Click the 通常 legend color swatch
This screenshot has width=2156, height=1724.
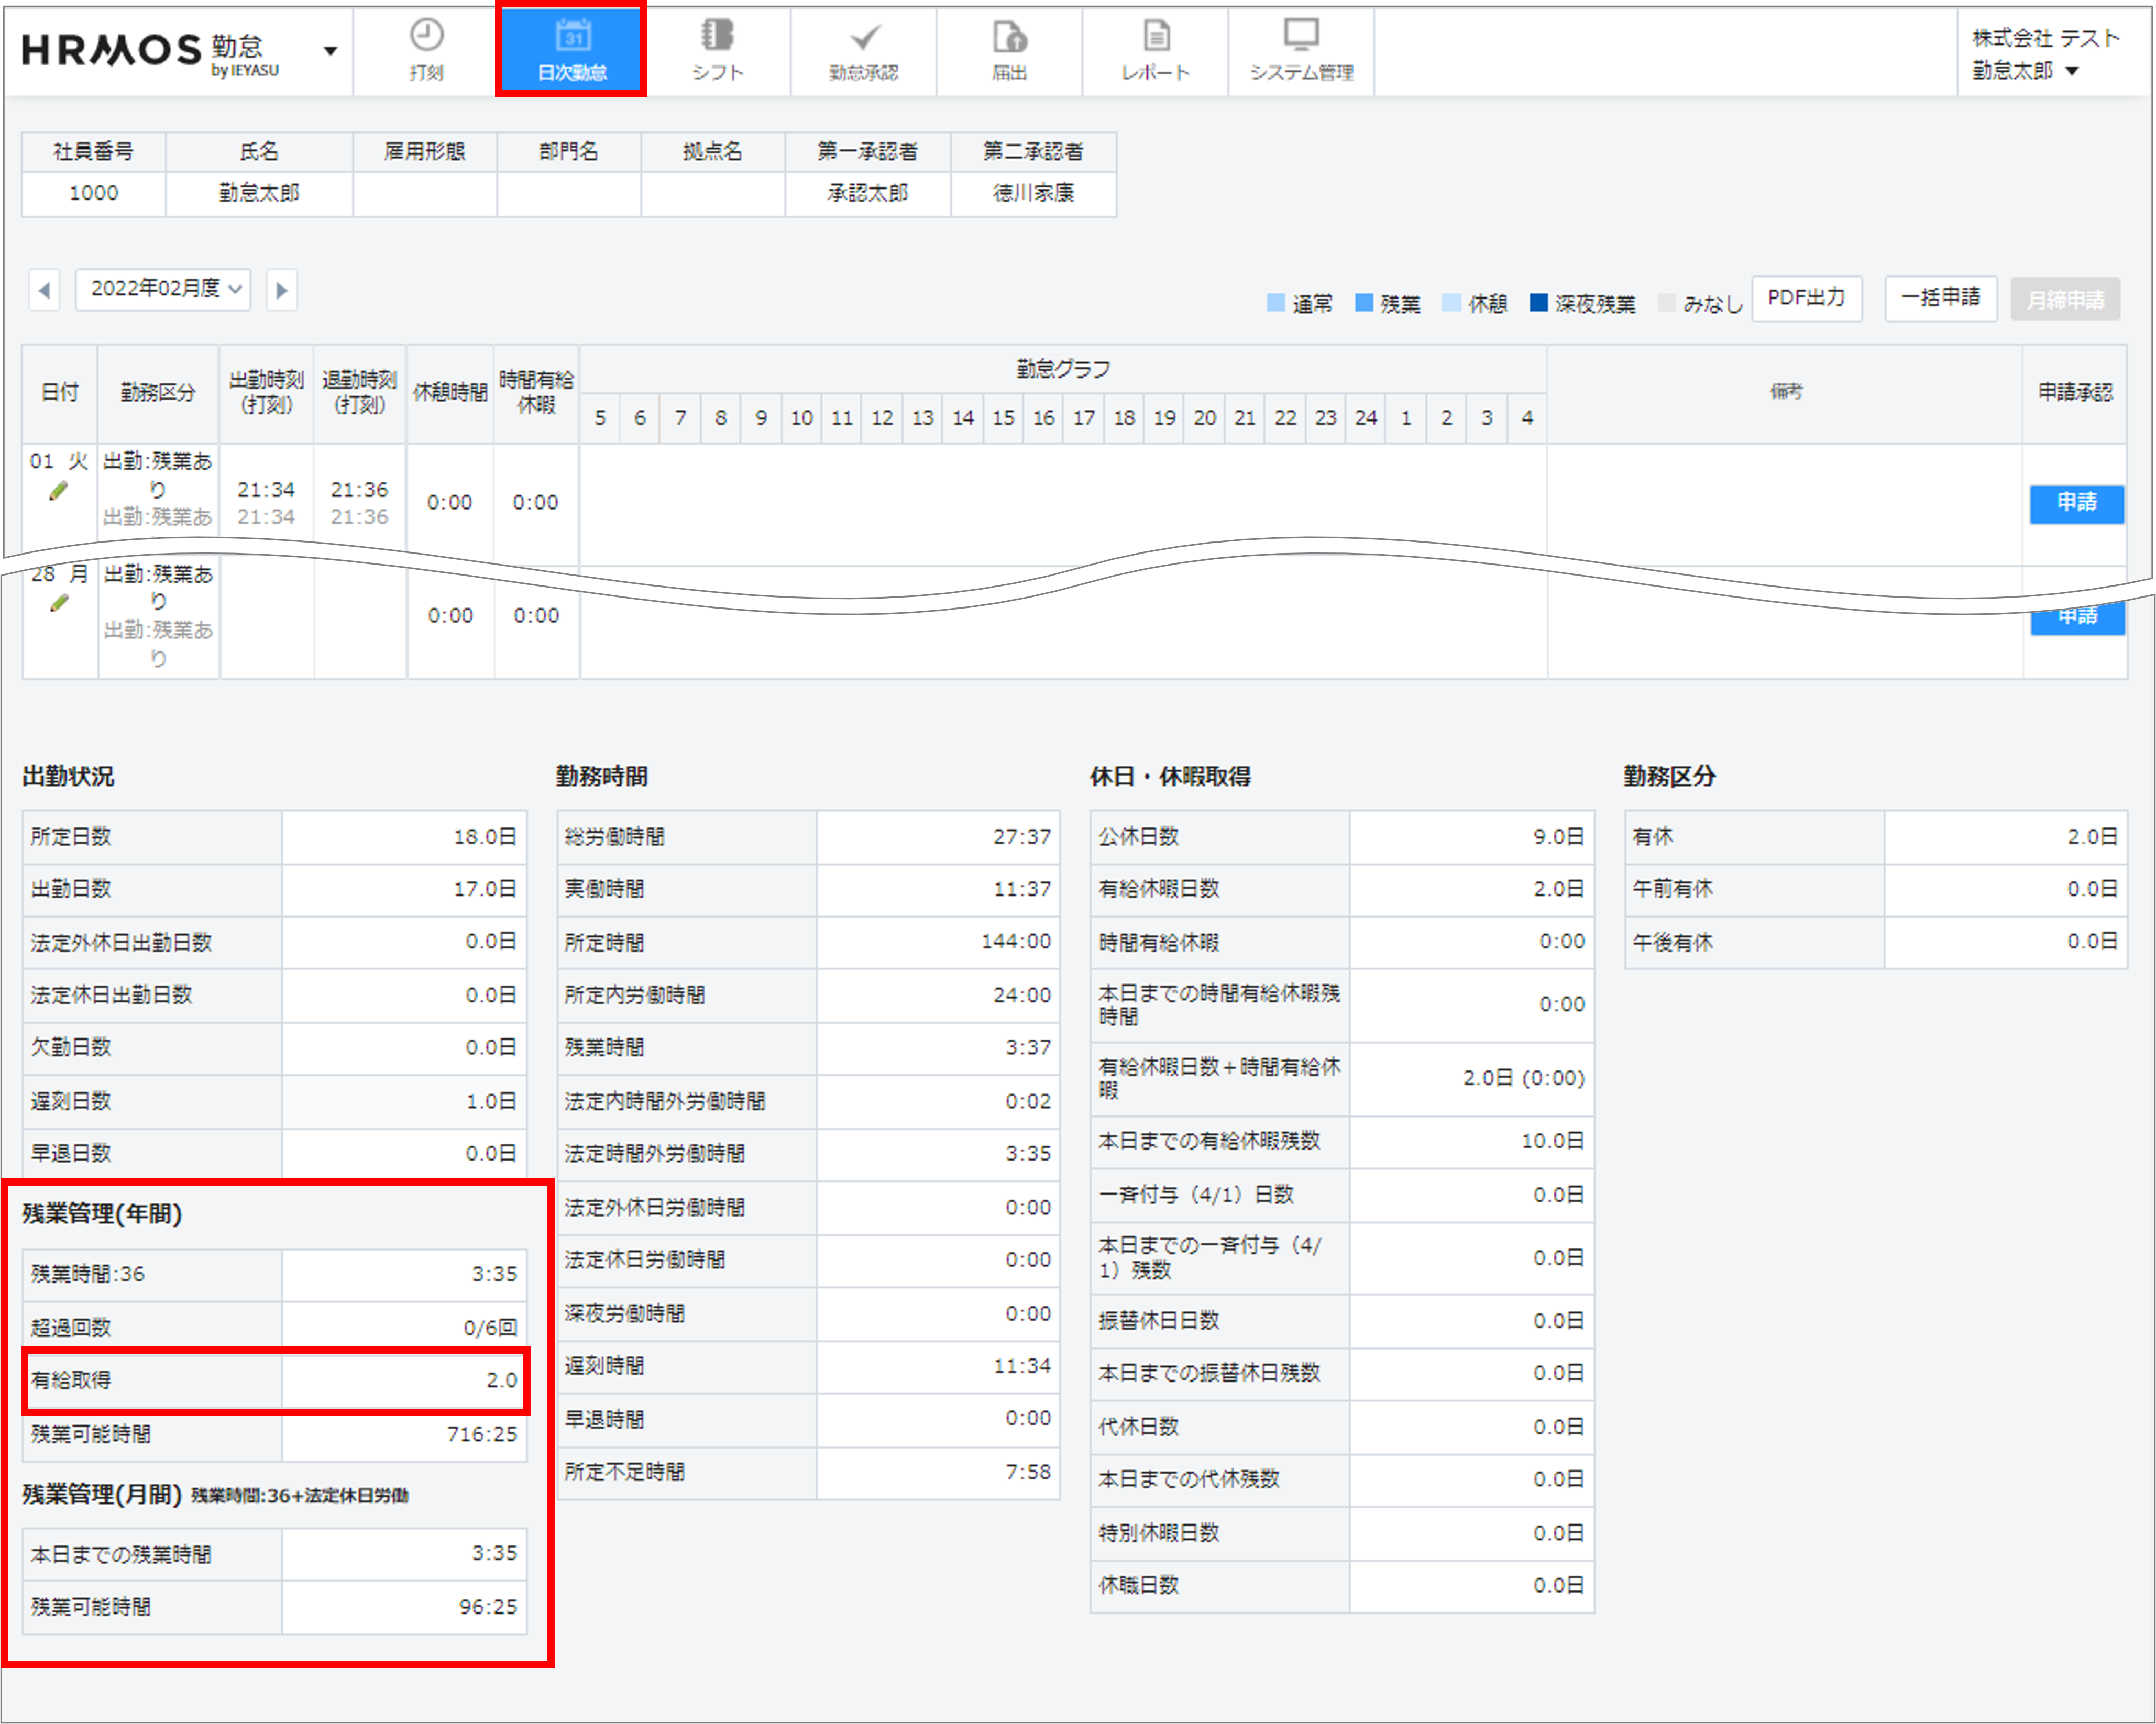tap(1275, 302)
